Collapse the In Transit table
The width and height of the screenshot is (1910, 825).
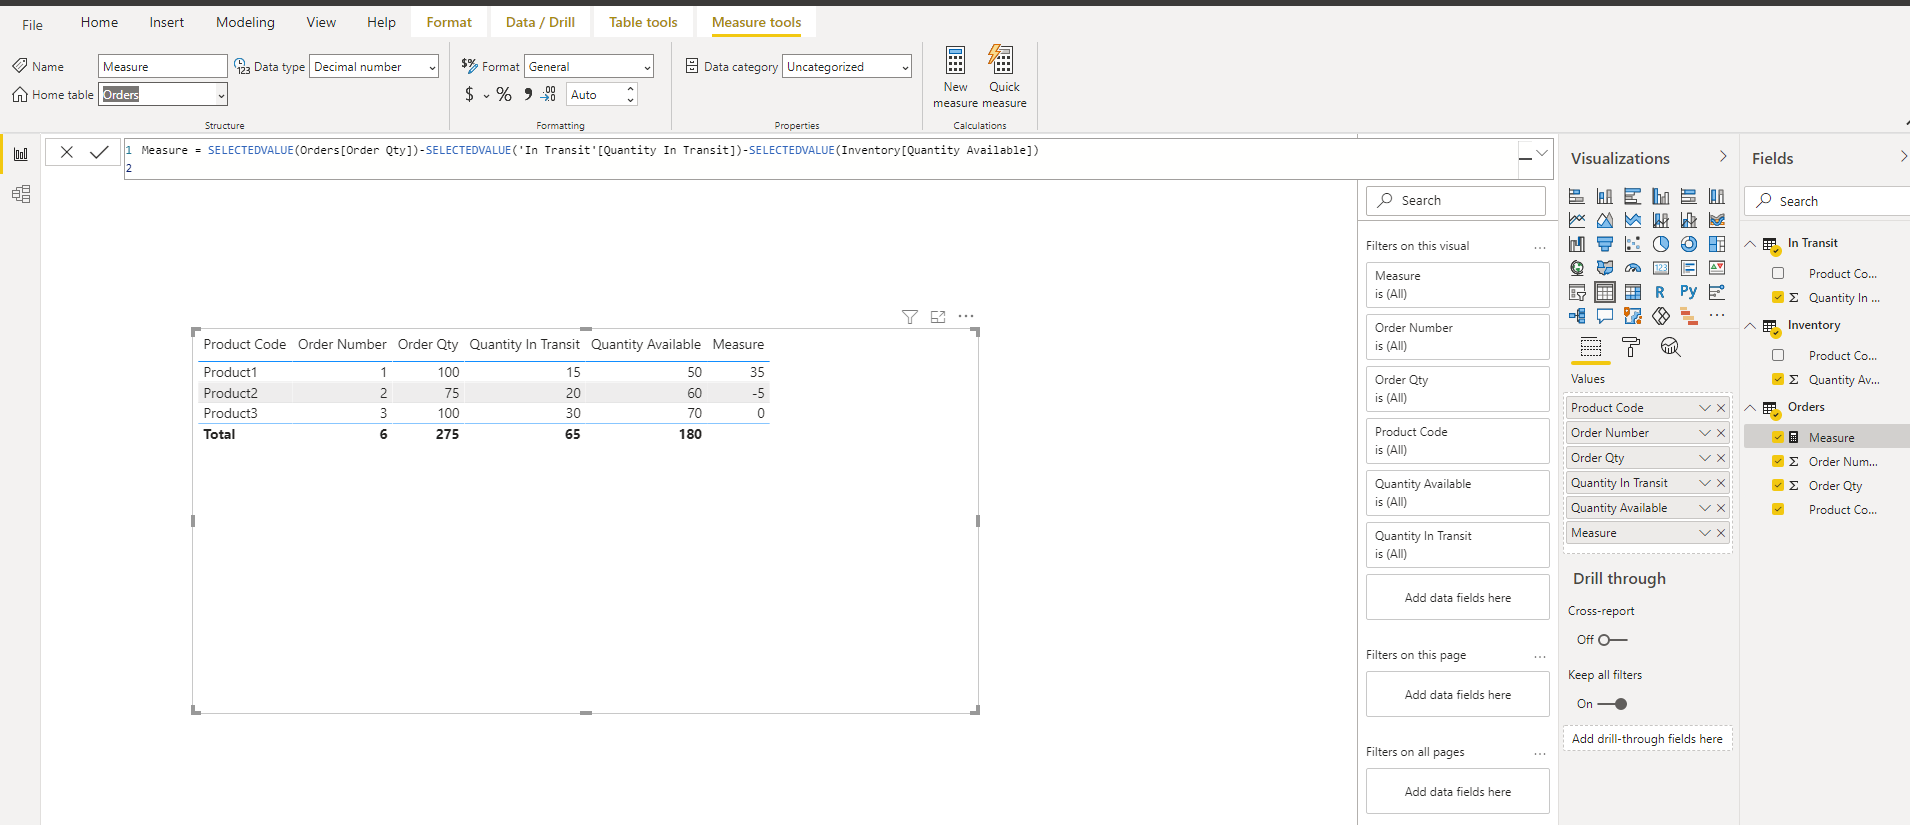tap(1751, 244)
